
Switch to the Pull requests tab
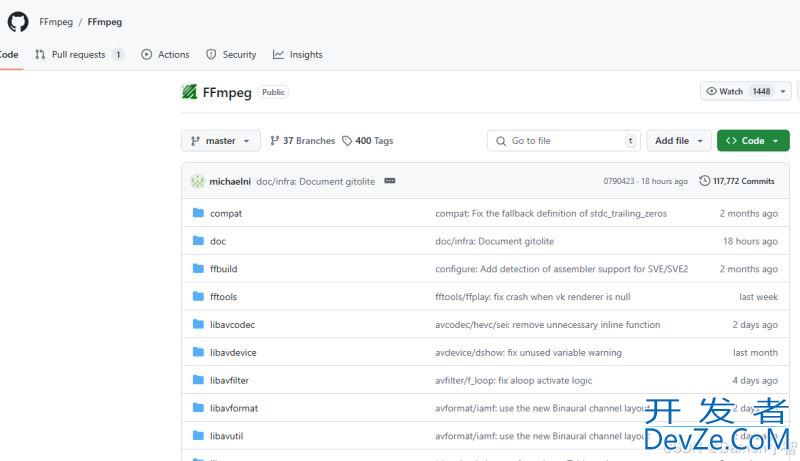[79, 55]
